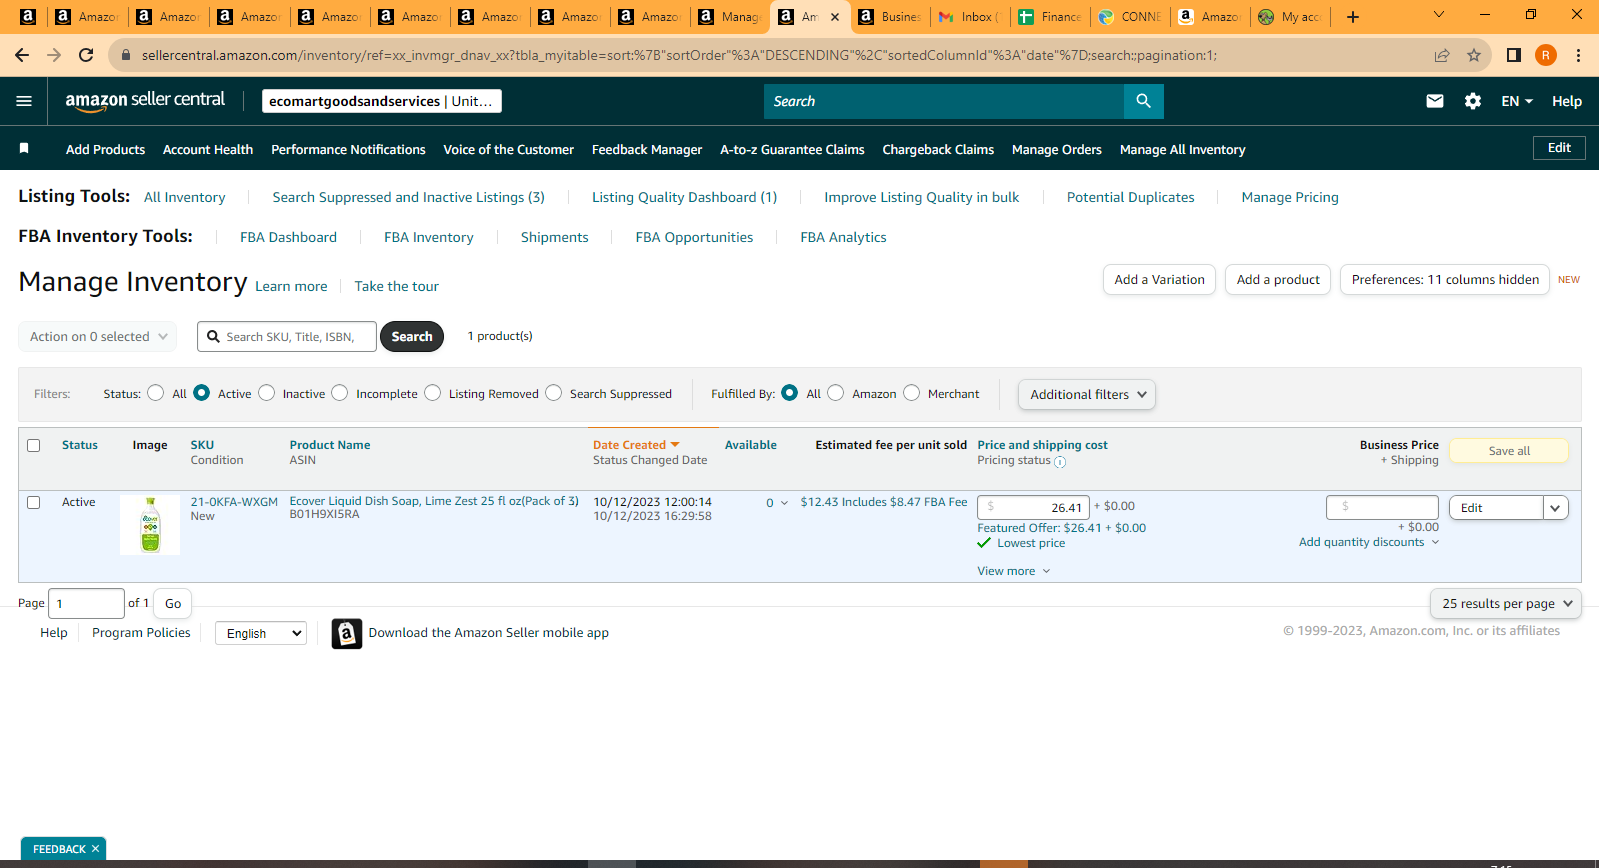Screen dimensions: 1599x868
Task: Expand the available quantity chevron
Action: (784, 503)
